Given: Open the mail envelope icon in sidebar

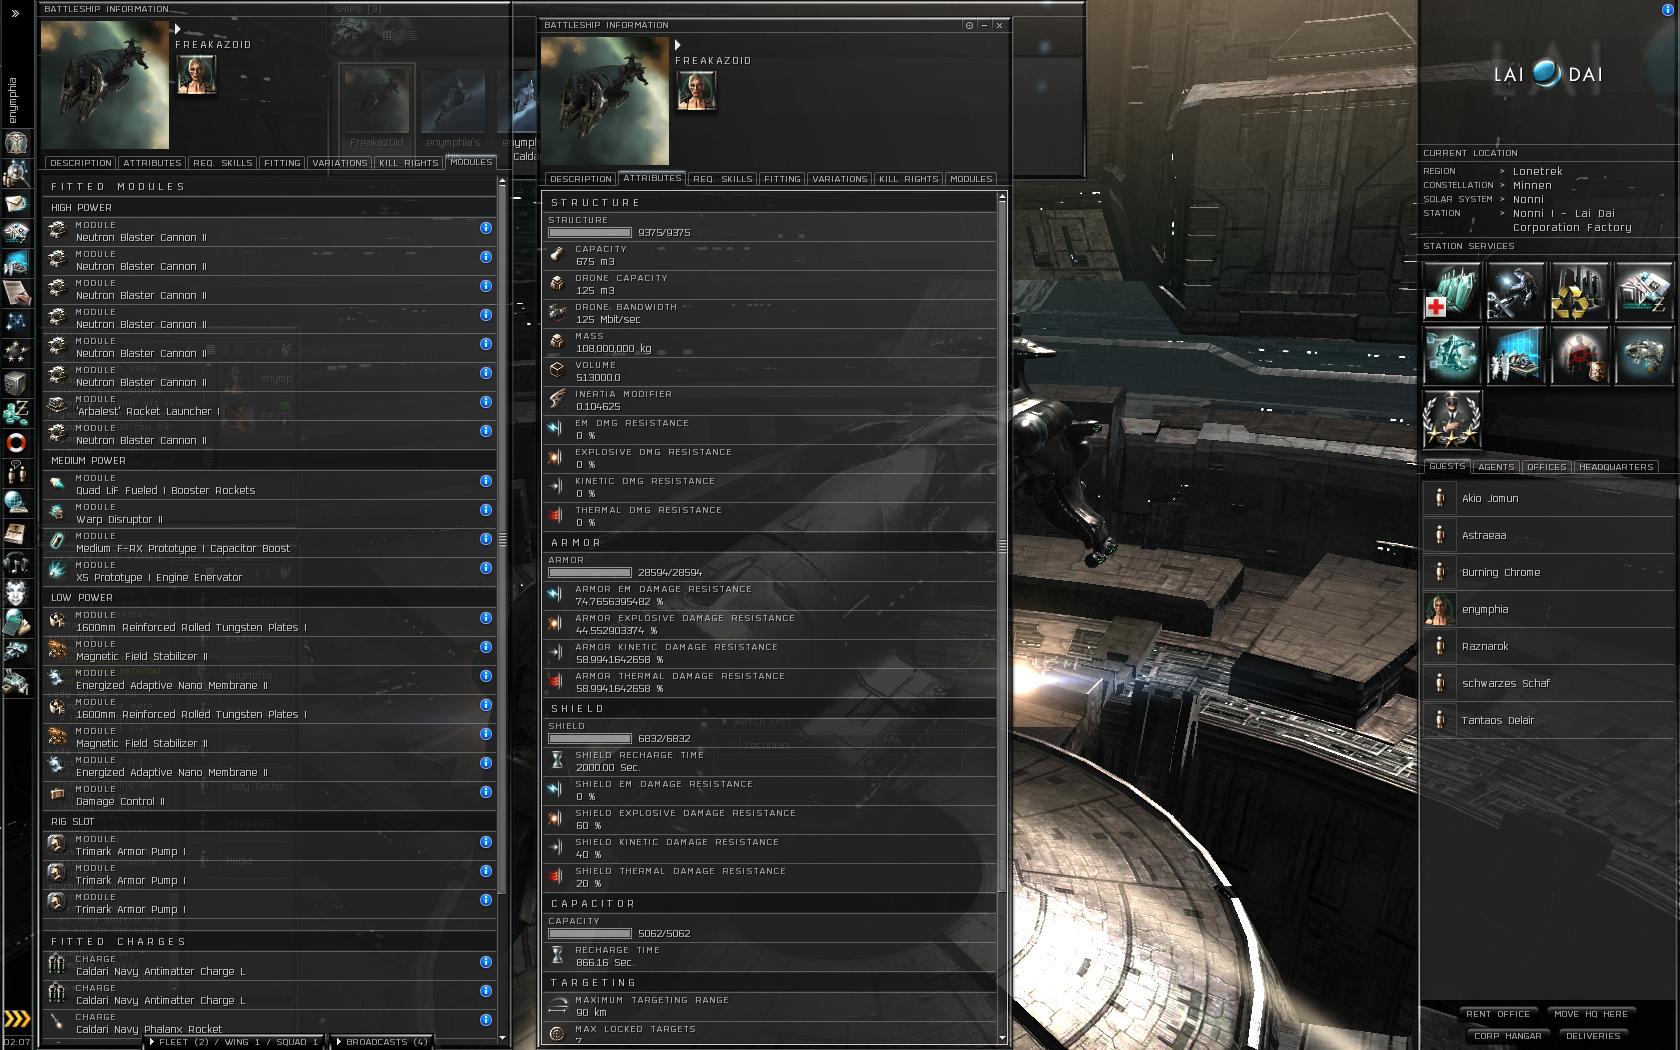Looking at the screenshot, I should [16, 204].
